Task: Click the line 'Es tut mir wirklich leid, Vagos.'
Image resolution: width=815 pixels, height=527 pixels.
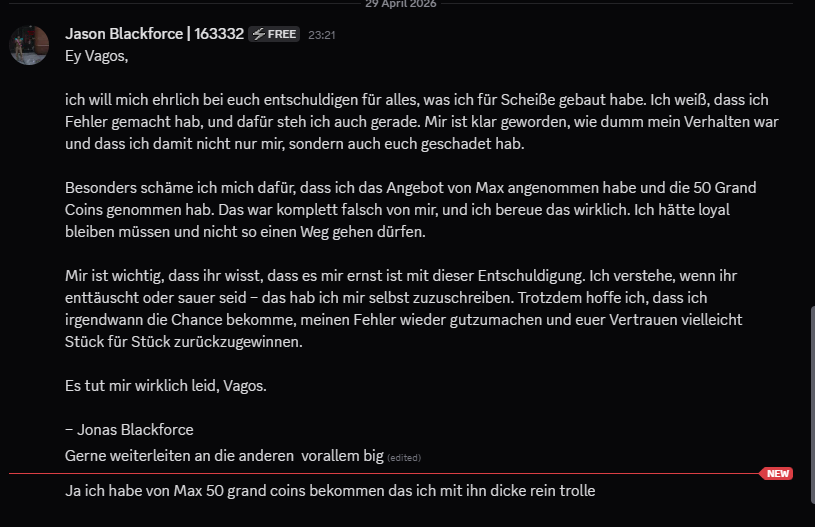Action: [x=166, y=386]
